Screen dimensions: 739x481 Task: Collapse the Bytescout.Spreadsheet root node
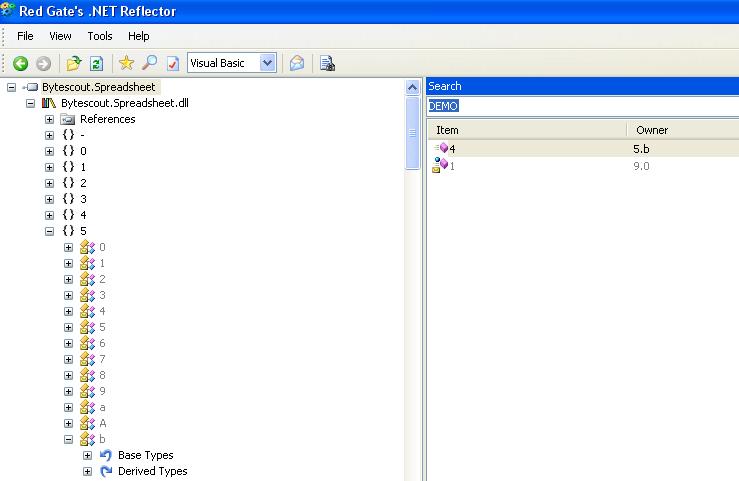[x=12, y=87]
